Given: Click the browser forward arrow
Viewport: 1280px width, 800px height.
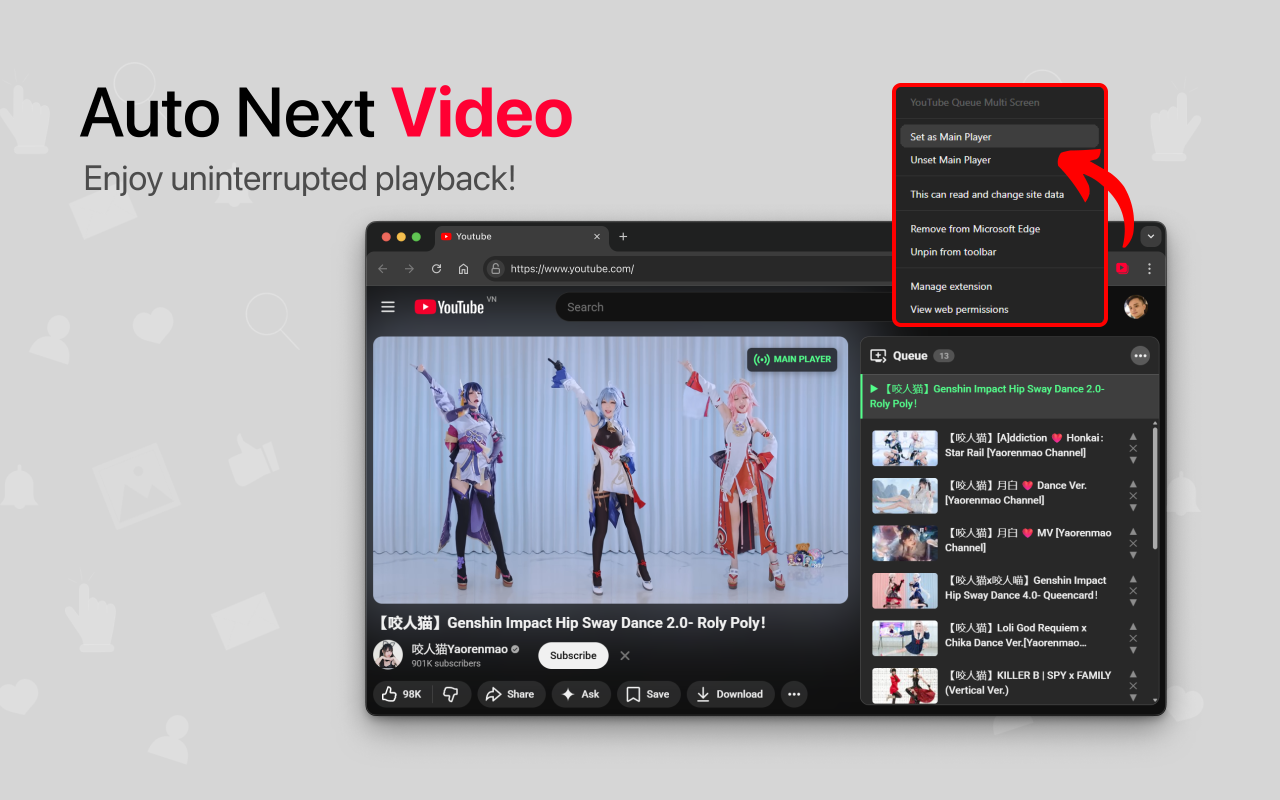Looking at the screenshot, I should point(409,269).
